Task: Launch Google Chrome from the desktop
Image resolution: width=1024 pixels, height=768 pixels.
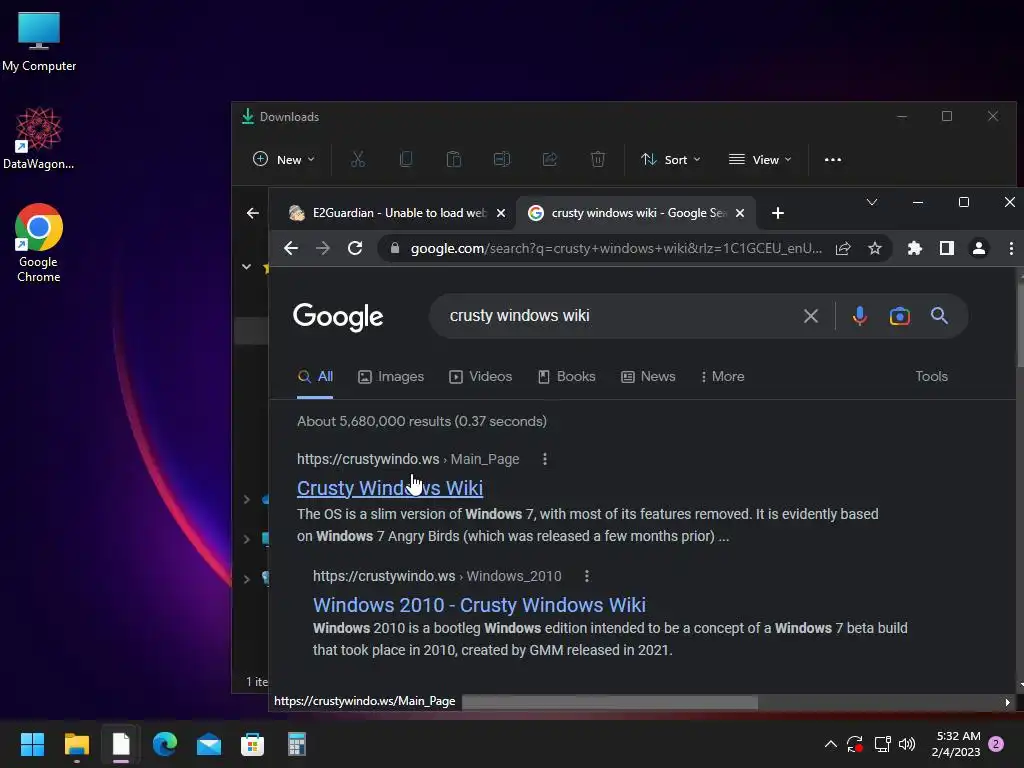Action: coord(39,243)
